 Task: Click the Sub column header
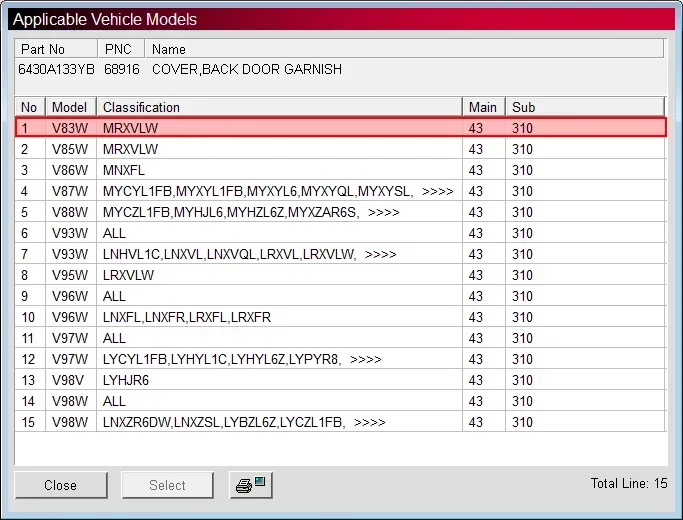tap(585, 107)
